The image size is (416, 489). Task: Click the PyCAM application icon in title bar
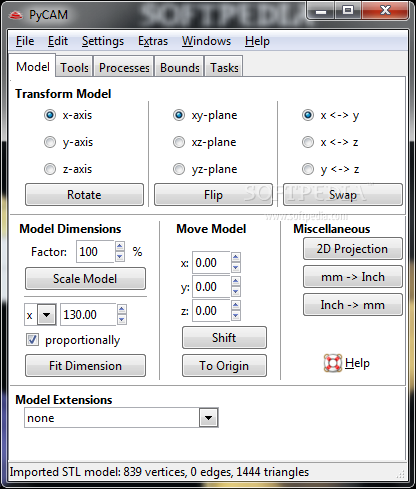[16, 15]
